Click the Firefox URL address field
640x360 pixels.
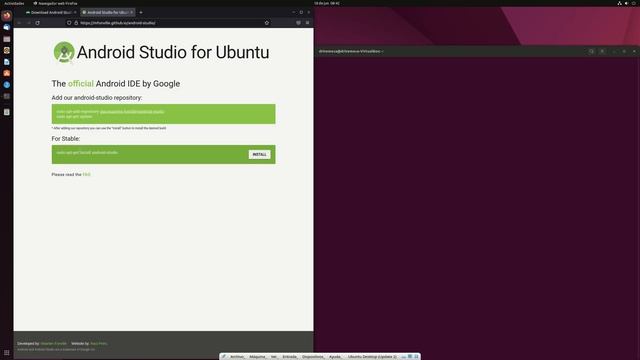click(167, 23)
